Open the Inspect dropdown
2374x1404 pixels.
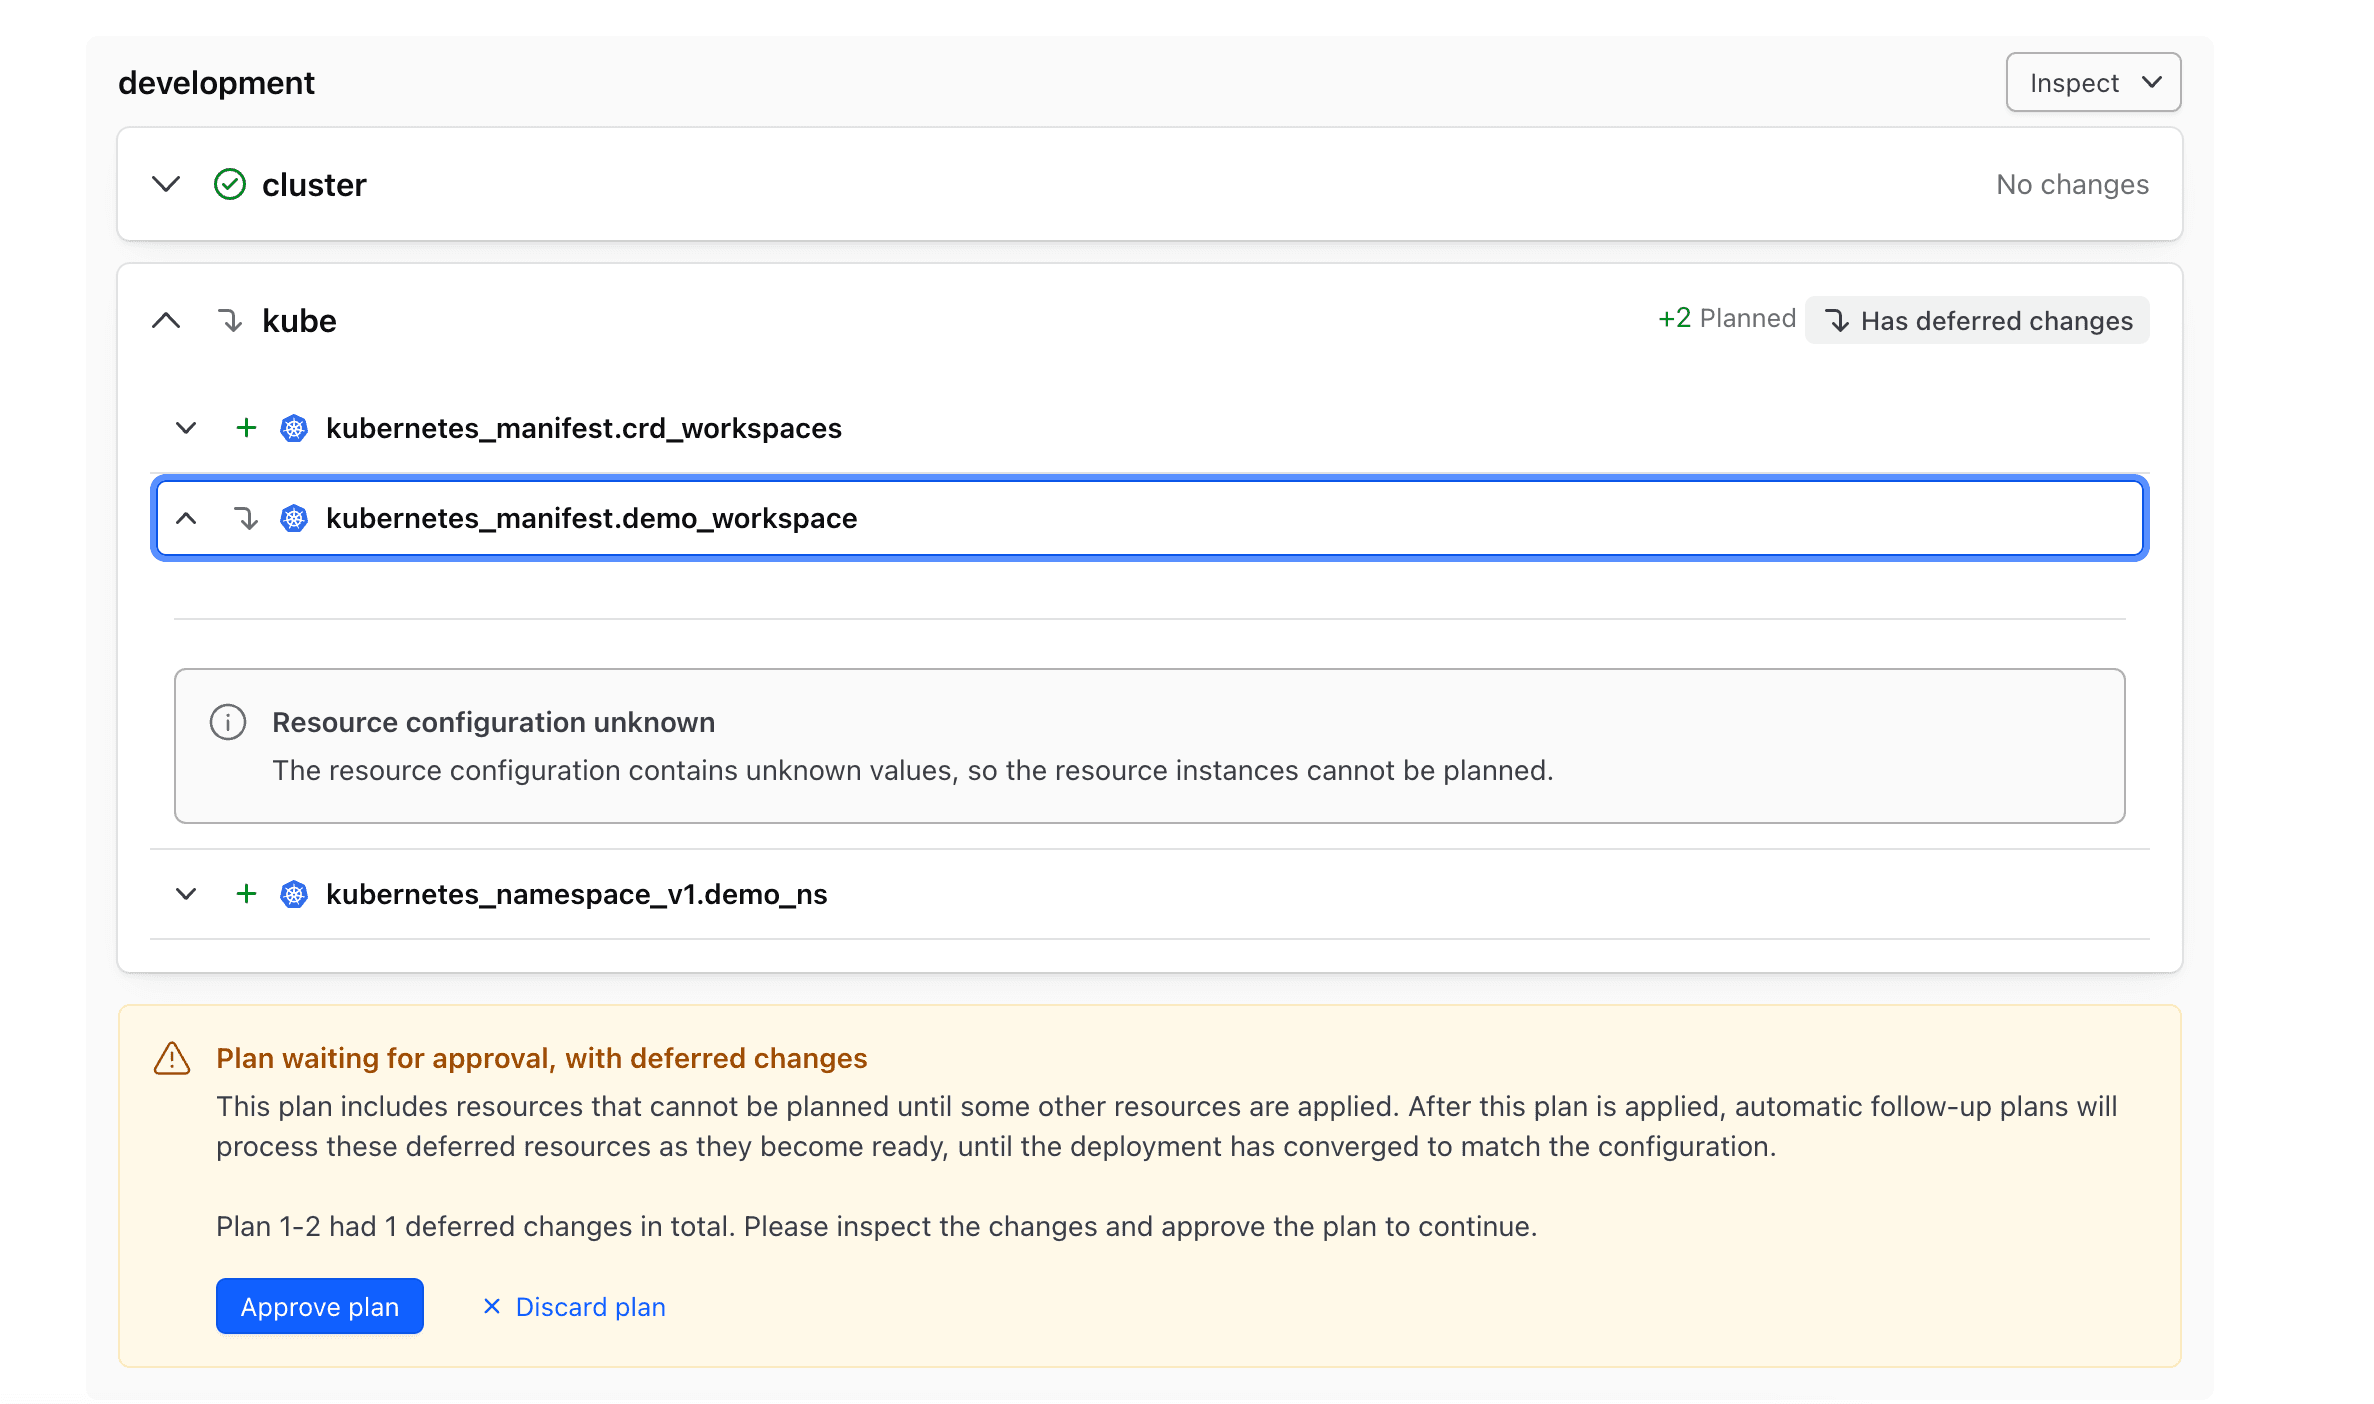click(2092, 82)
